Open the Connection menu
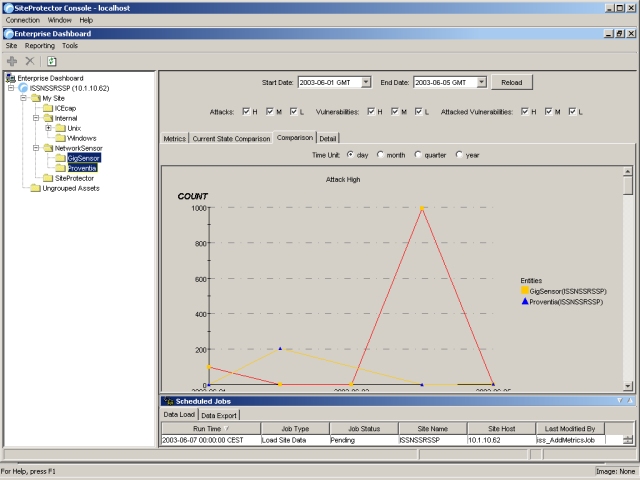The image size is (640, 480). point(22,20)
